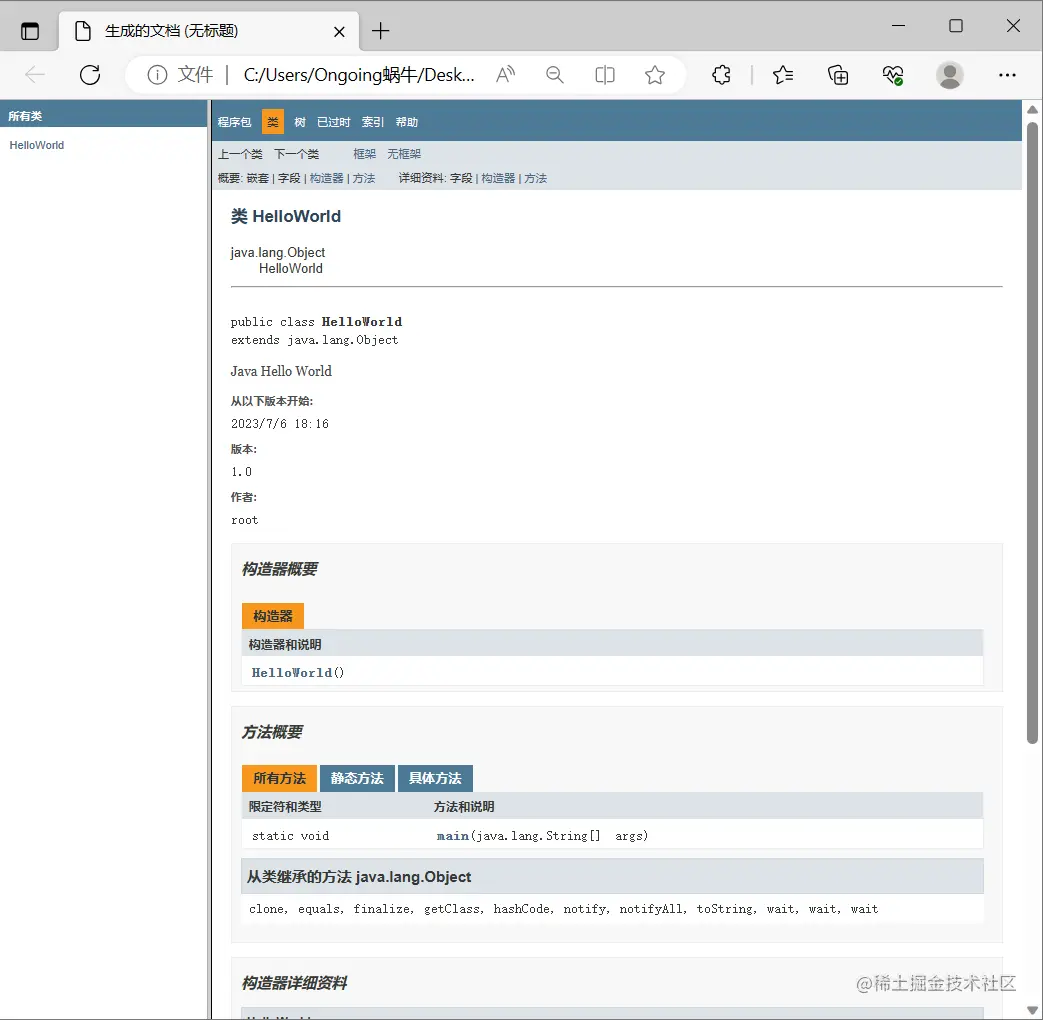Image resolution: width=1043 pixels, height=1020 pixels.
Task: Click the Java Hello World description
Action: click(281, 371)
